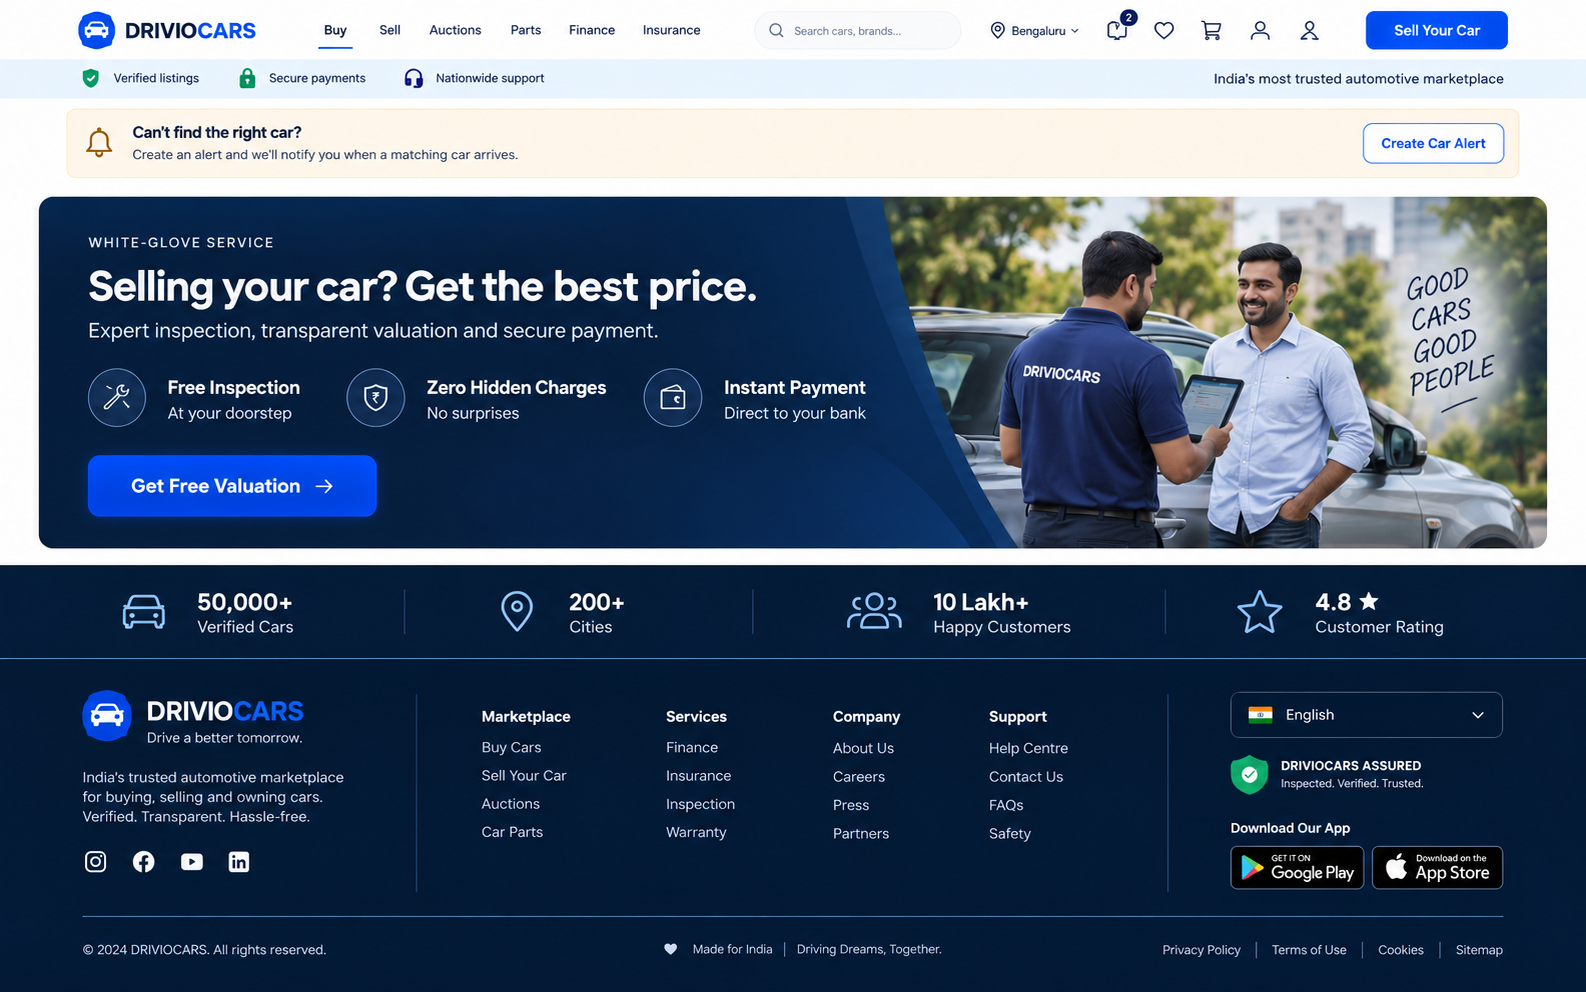The height and width of the screenshot is (992, 1586).
Task: Click the hero image of two men
Action: pyautogui.click(x=1215, y=372)
